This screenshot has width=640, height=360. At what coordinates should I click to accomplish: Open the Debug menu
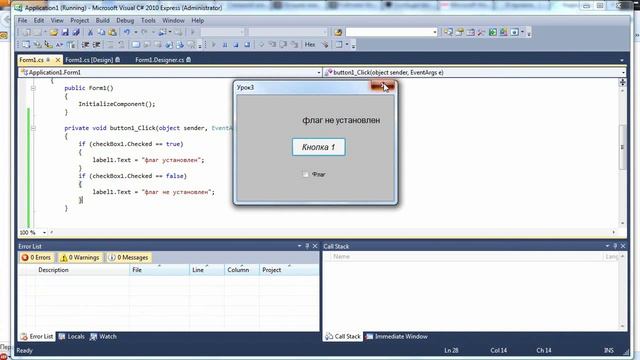(125, 20)
